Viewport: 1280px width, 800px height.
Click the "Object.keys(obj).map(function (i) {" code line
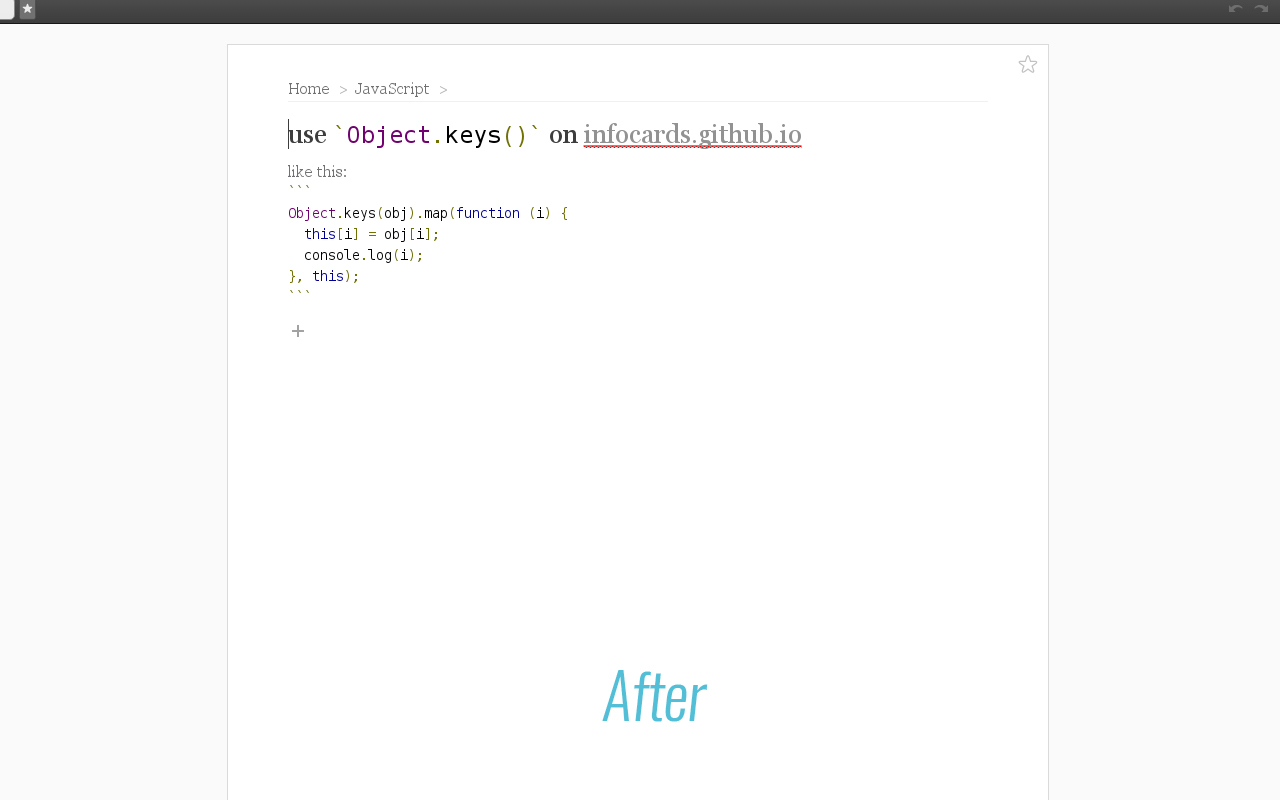428,213
